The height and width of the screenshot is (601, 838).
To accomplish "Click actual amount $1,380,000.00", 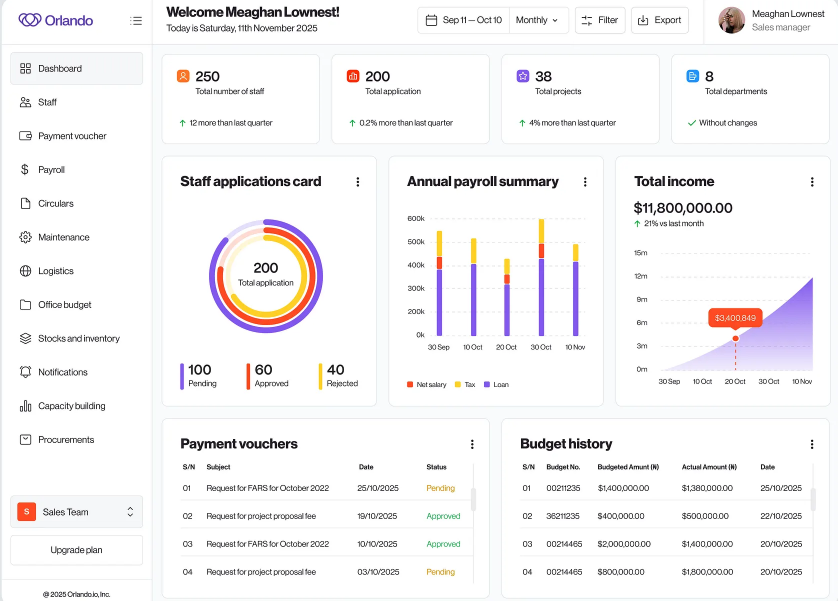I will [708, 488].
